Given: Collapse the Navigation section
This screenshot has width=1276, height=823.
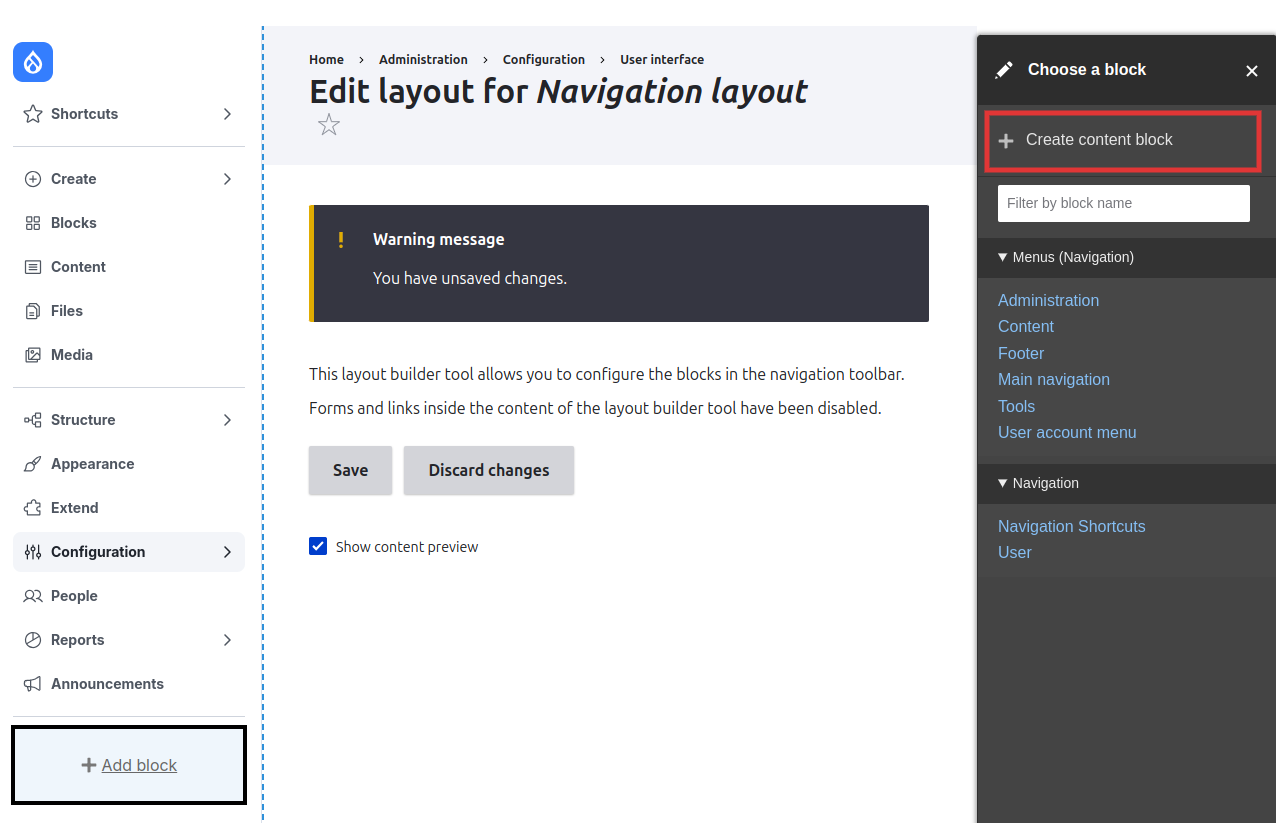Looking at the screenshot, I should tap(1002, 483).
